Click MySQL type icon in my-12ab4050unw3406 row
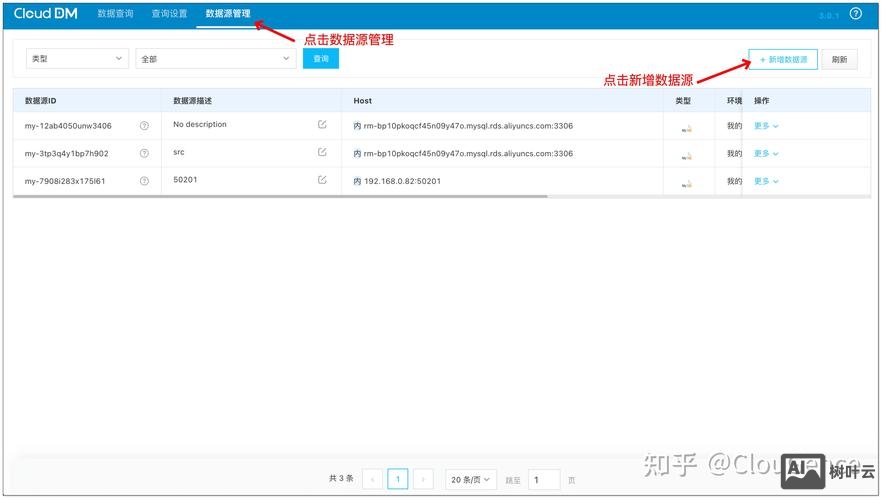This screenshot has width=883, height=500. tap(686, 128)
